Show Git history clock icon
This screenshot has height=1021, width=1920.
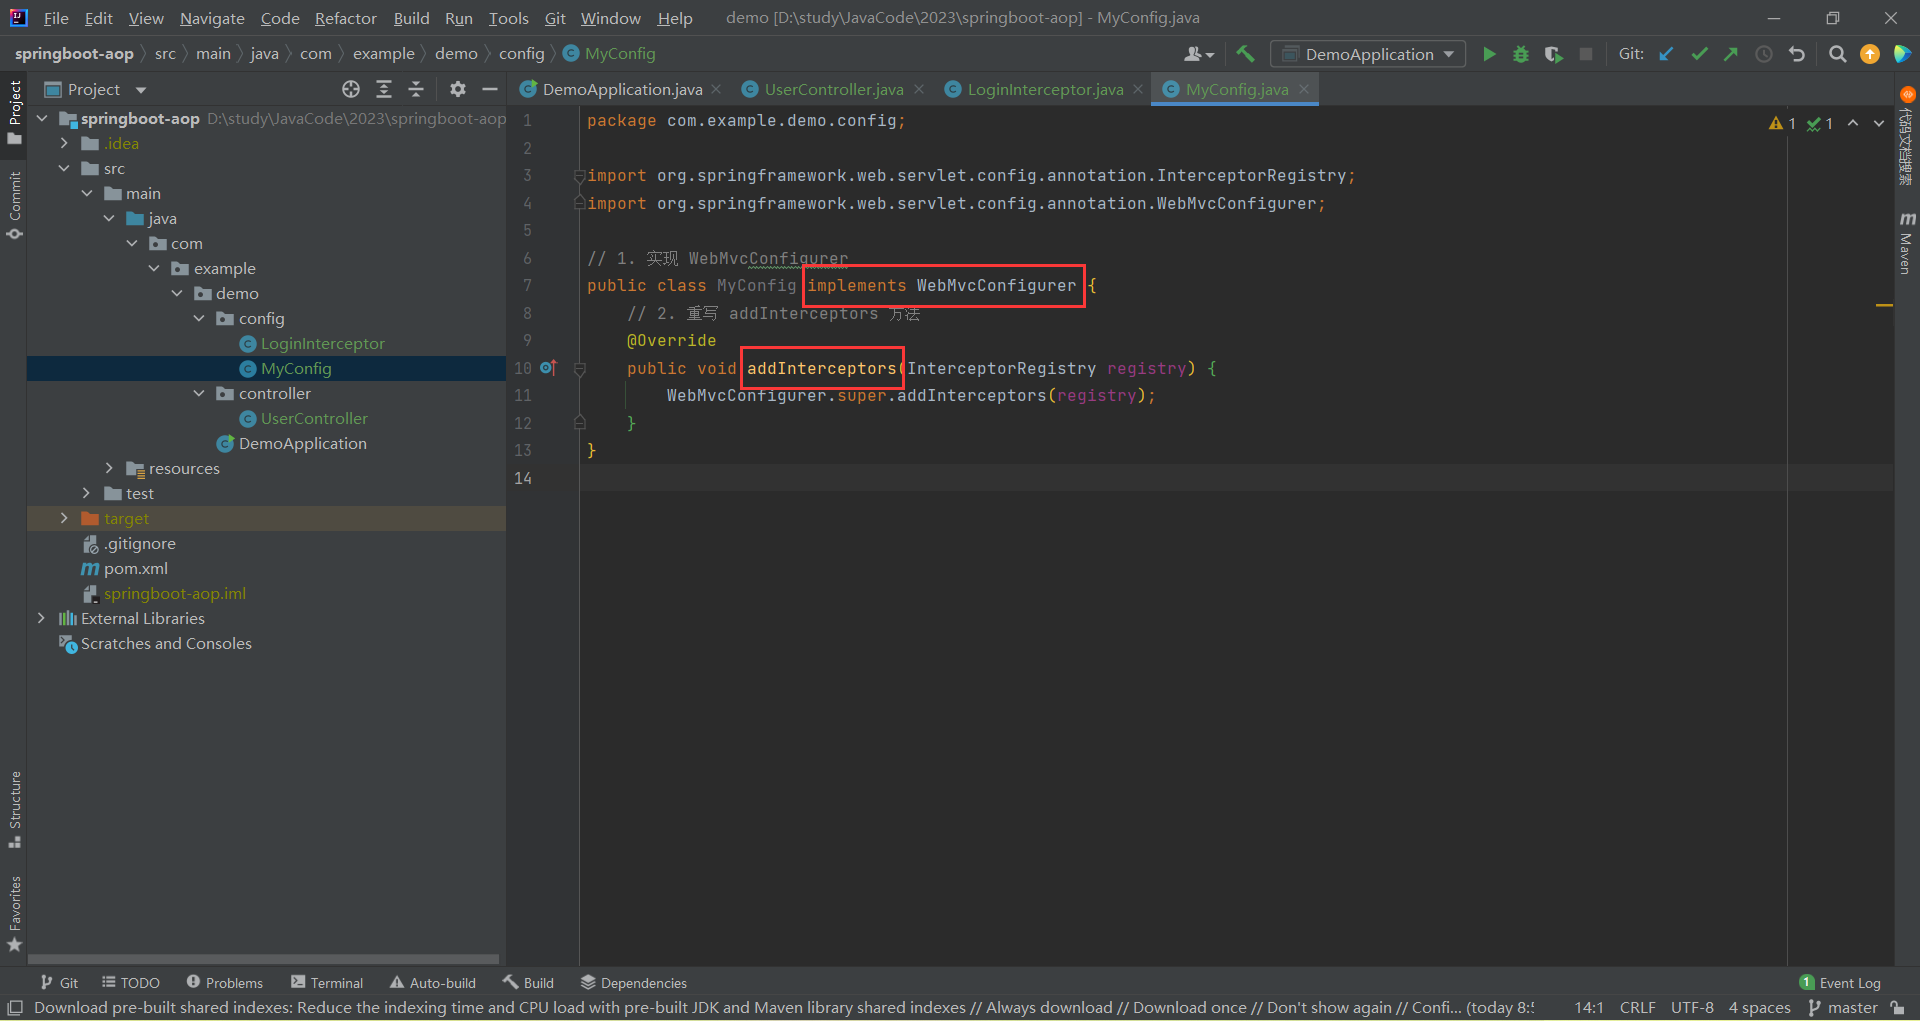pyautogui.click(x=1764, y=54)
